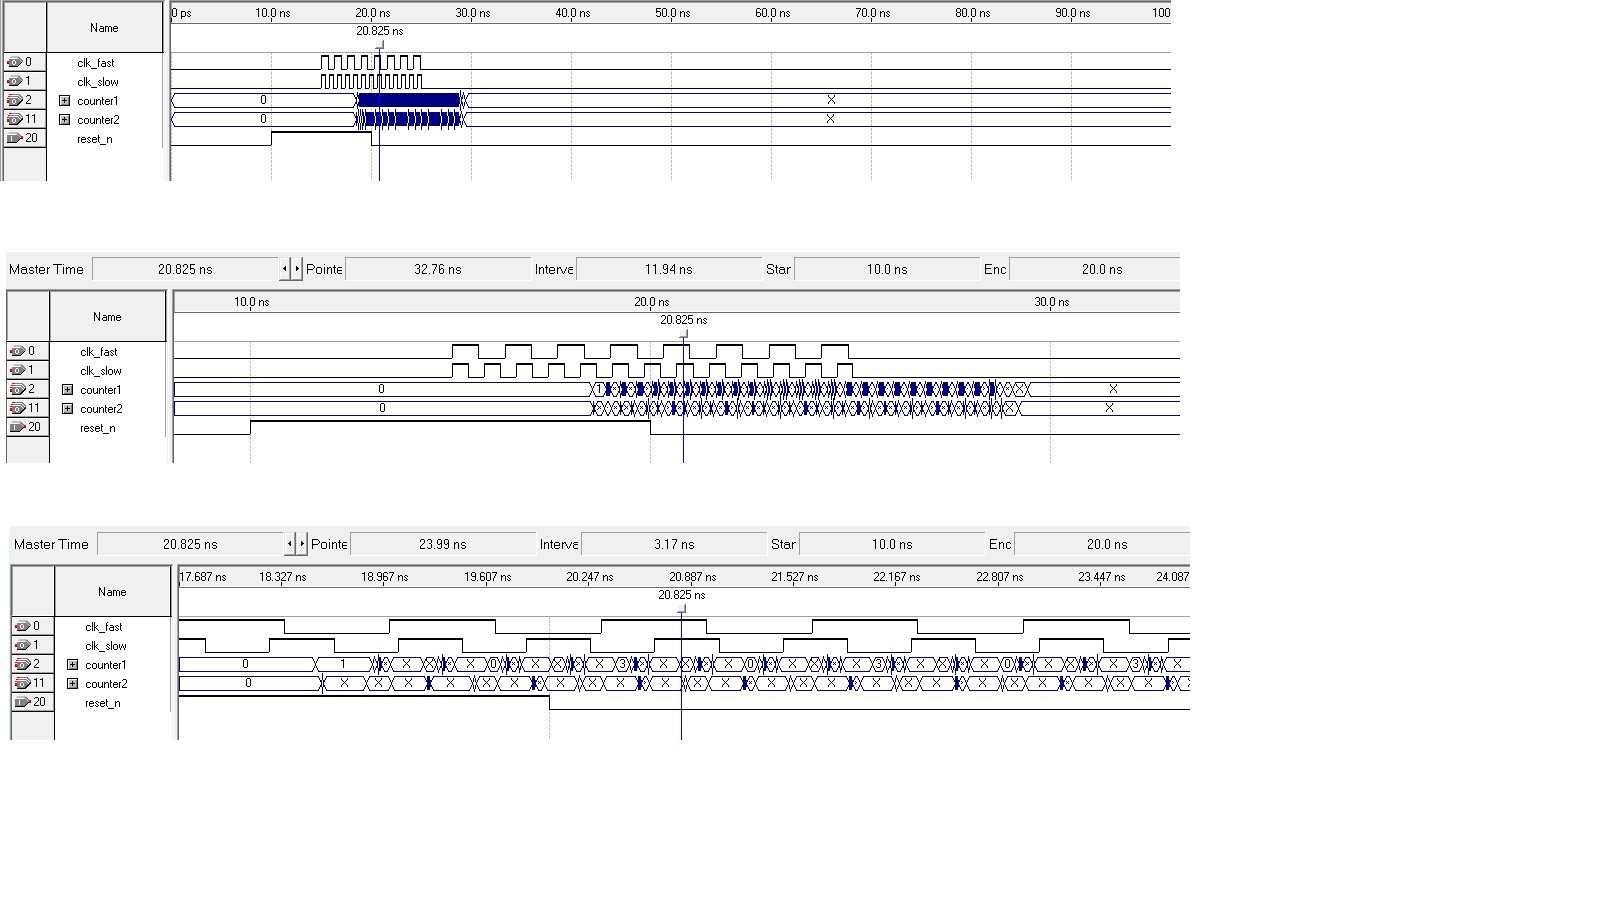Viewport: 1600px width, 900px height.
Task: Click clk_slow signal icon in bottom waveform
Action: coord(22,645)
